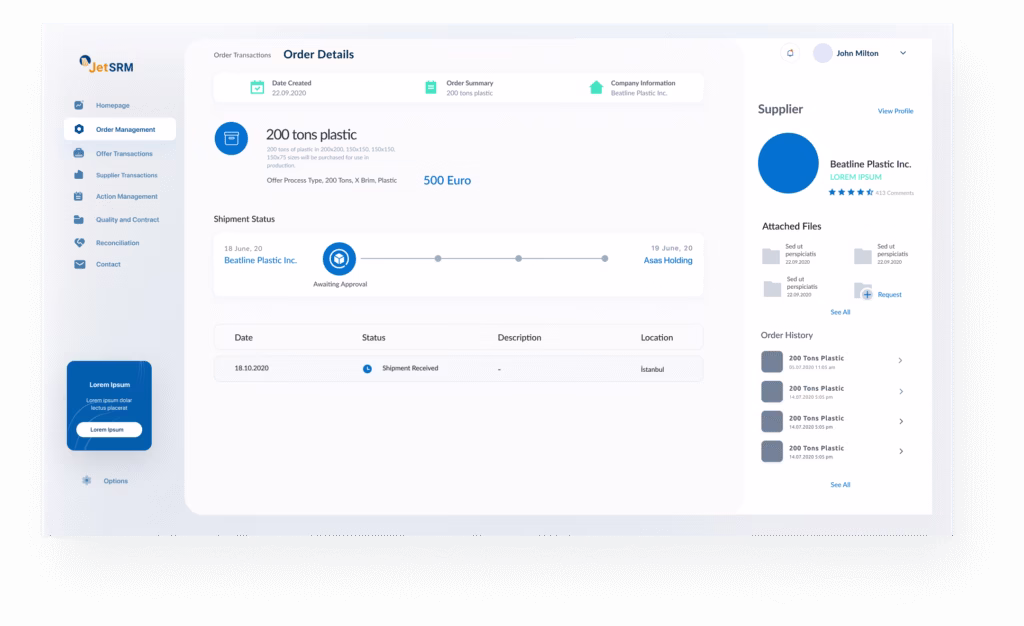Click the Reconciliation handshake icon
Screen dimensions: 1024x626
[x=79, y=242]
